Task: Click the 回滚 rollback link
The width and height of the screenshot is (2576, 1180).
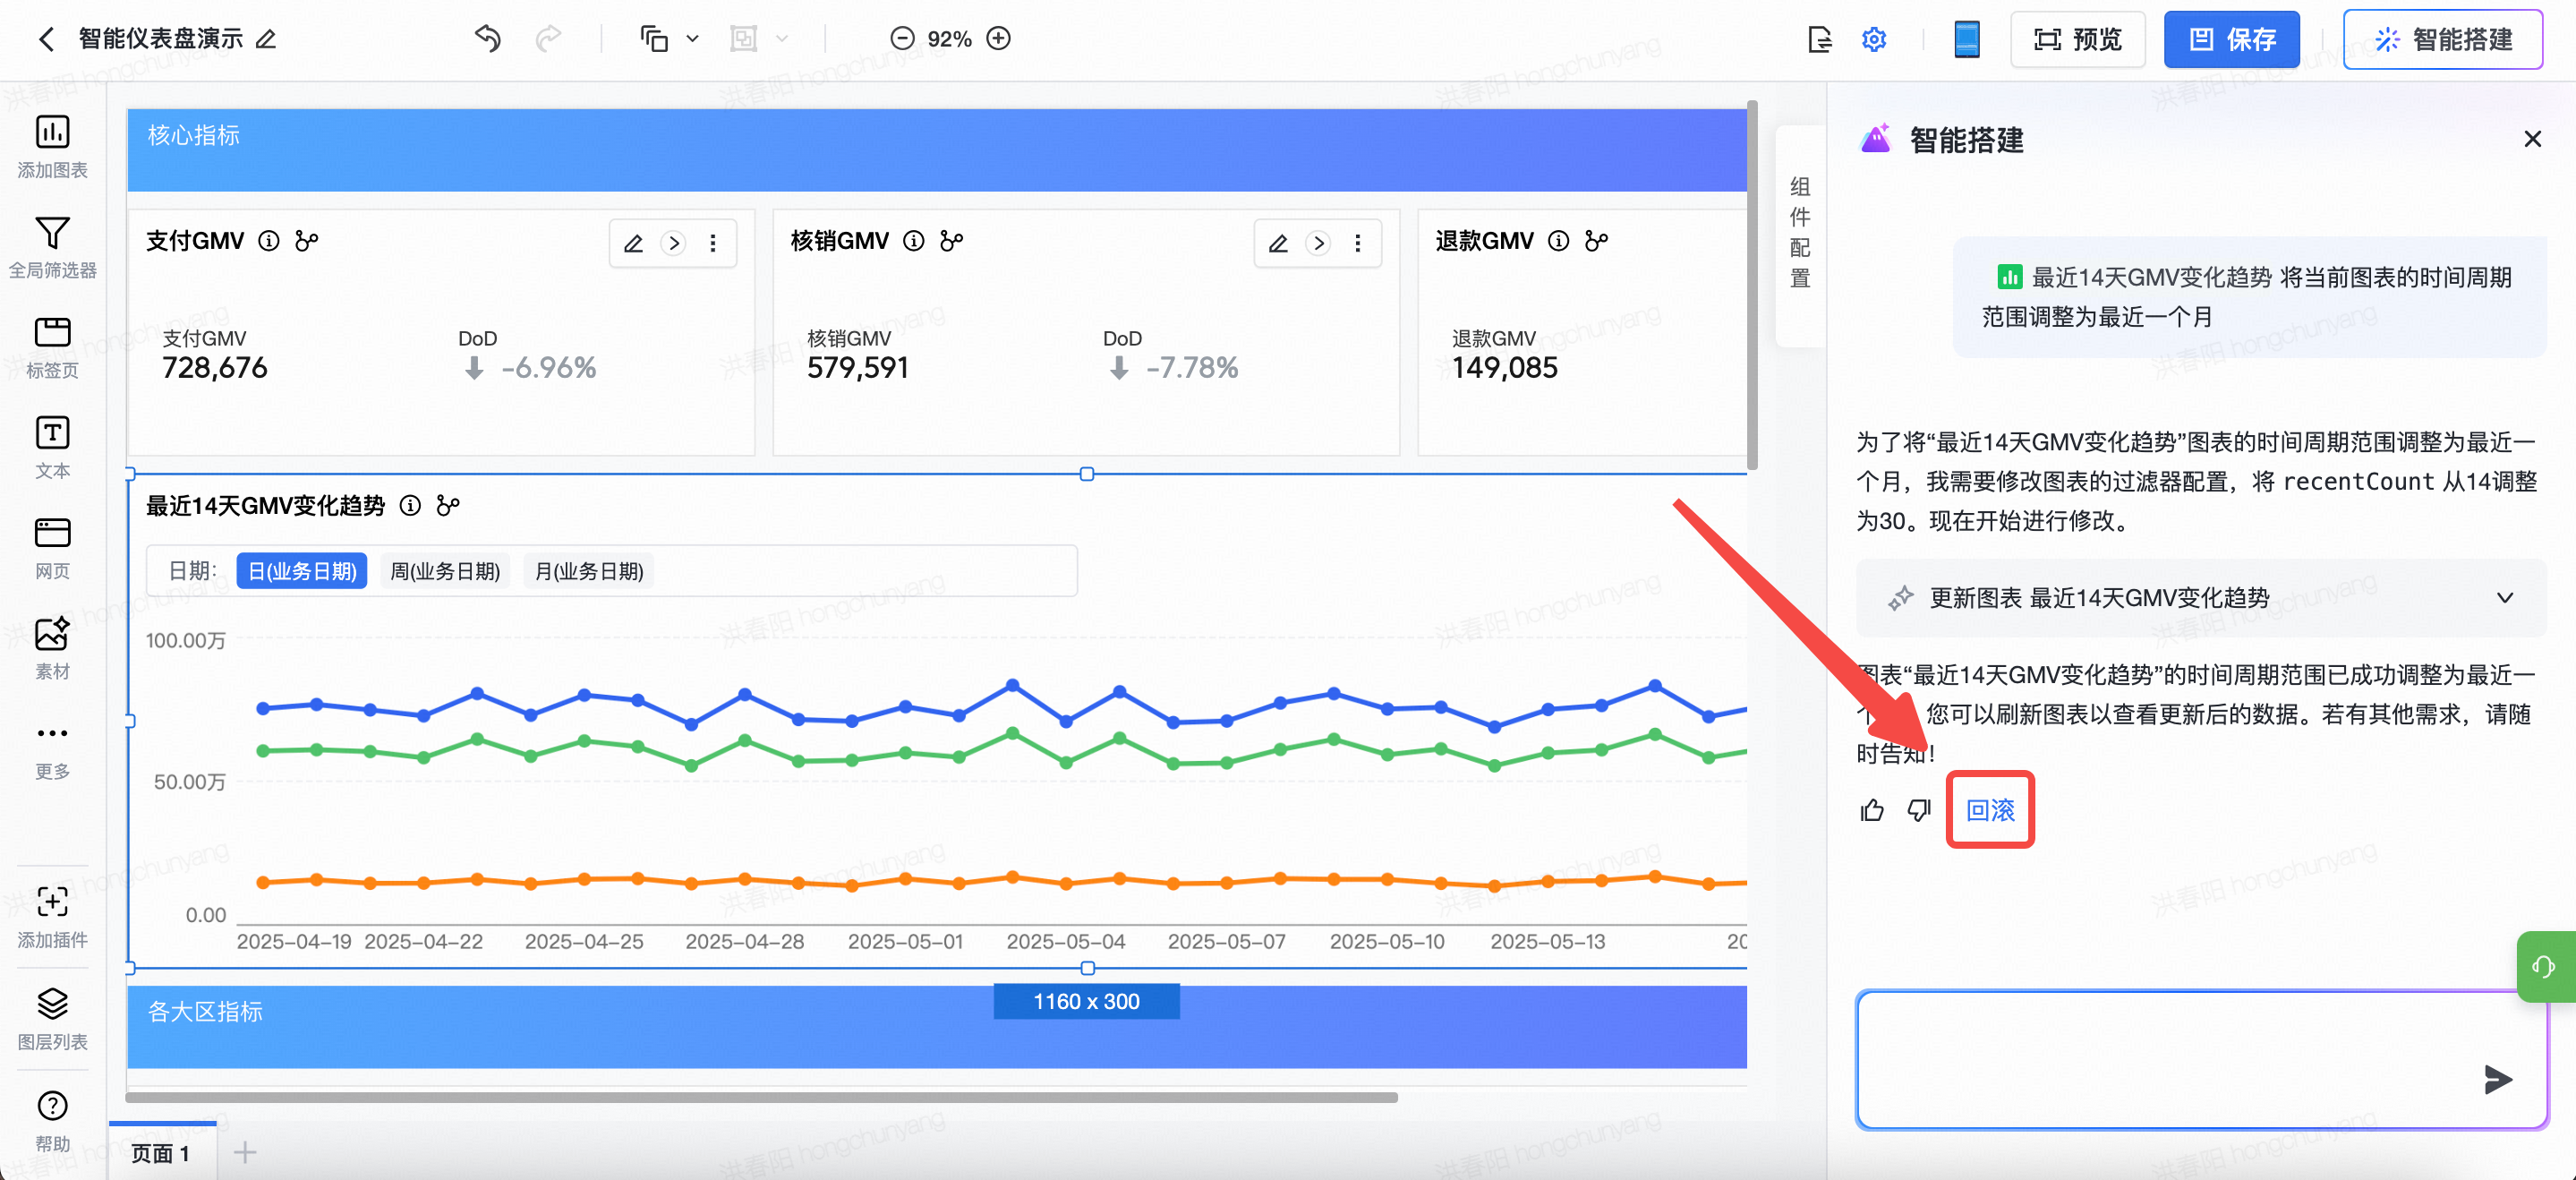Action: pyautogui.click(x=1989, y=810)
